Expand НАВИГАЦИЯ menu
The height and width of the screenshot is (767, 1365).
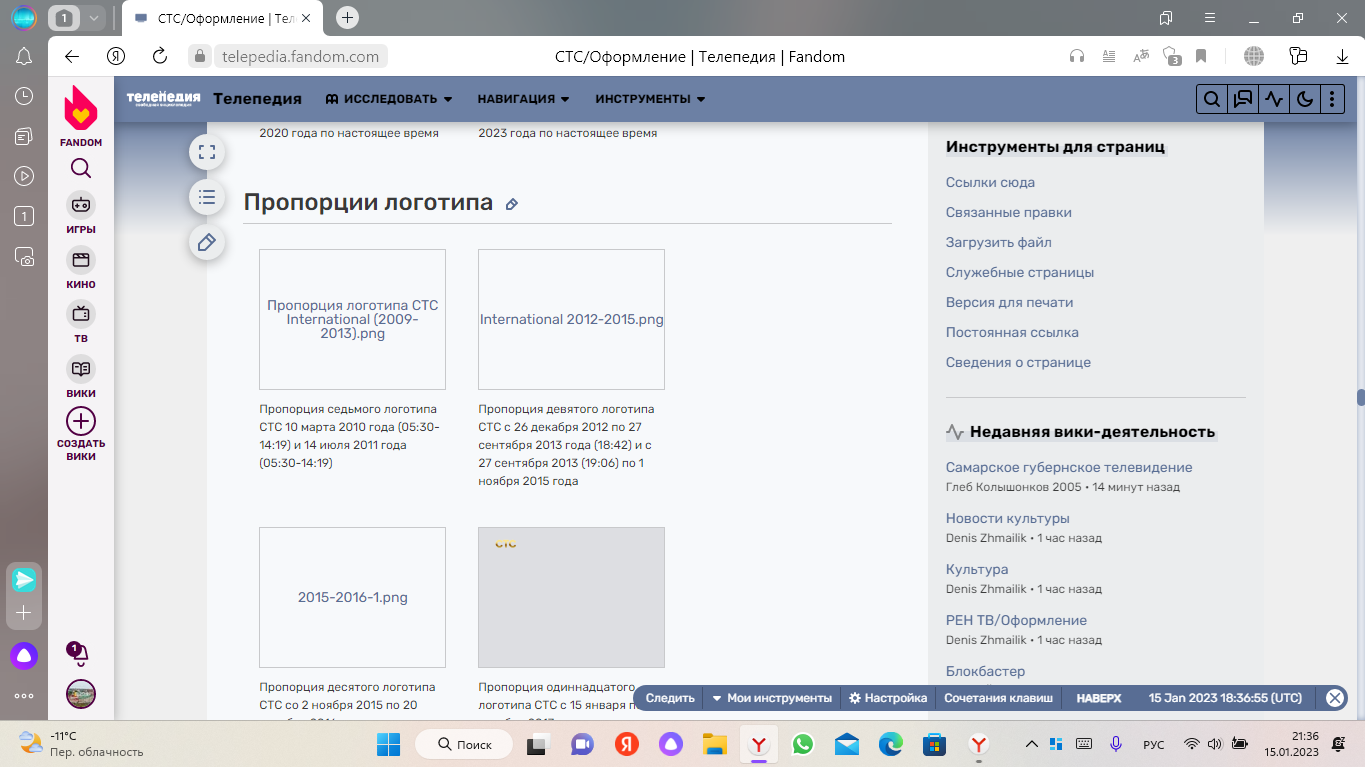click(x=523, y=99)
